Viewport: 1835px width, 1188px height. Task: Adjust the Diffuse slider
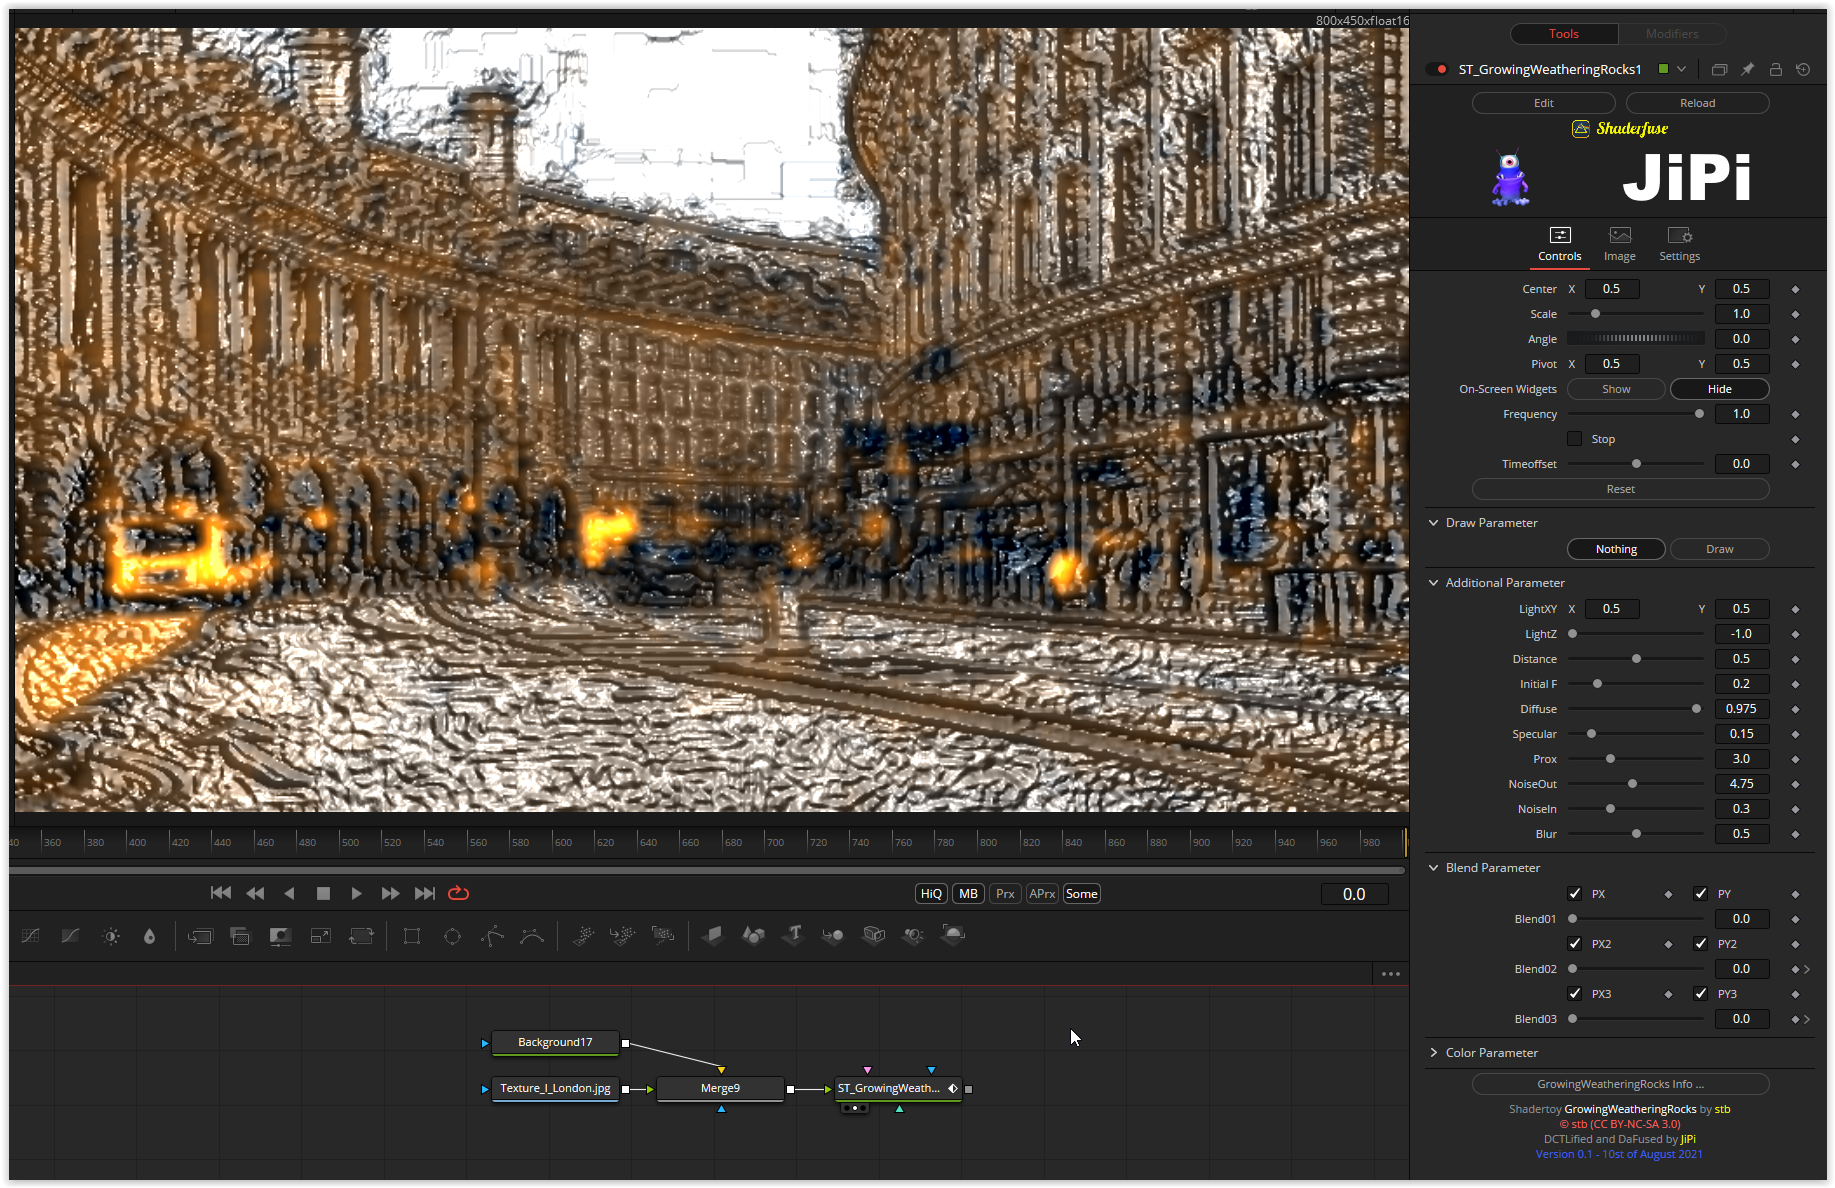click(1636, 709)
